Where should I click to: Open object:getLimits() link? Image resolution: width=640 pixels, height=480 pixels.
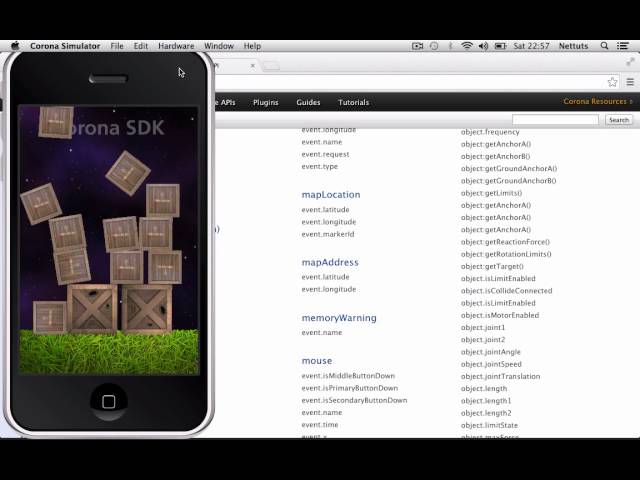(491, 193)
